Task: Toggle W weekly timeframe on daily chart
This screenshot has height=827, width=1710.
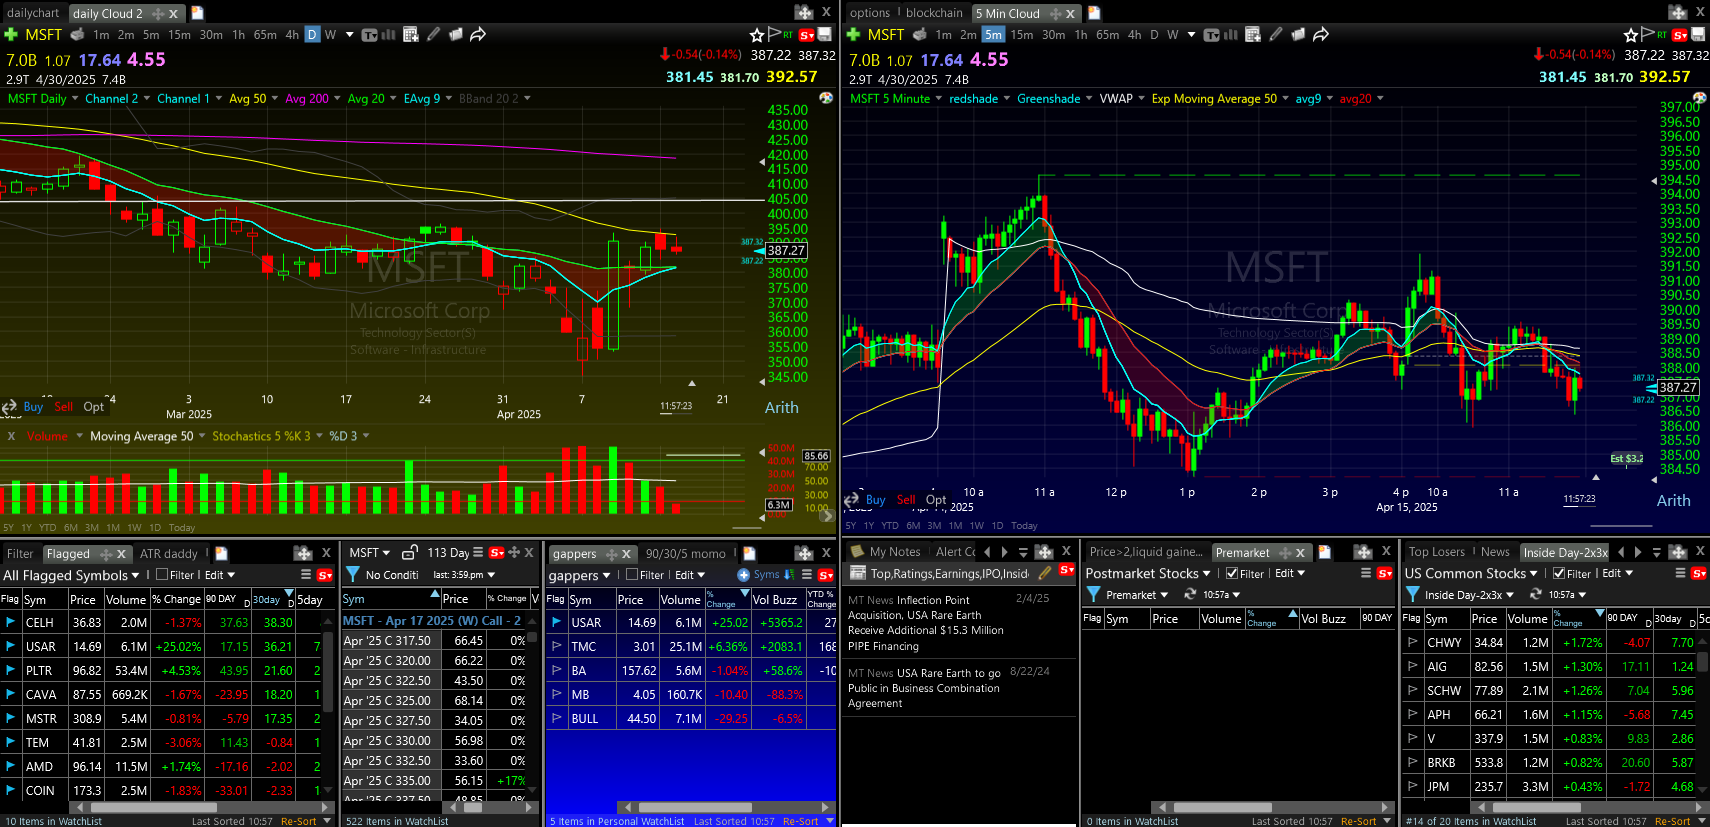Action: click(x=330, y=35)
